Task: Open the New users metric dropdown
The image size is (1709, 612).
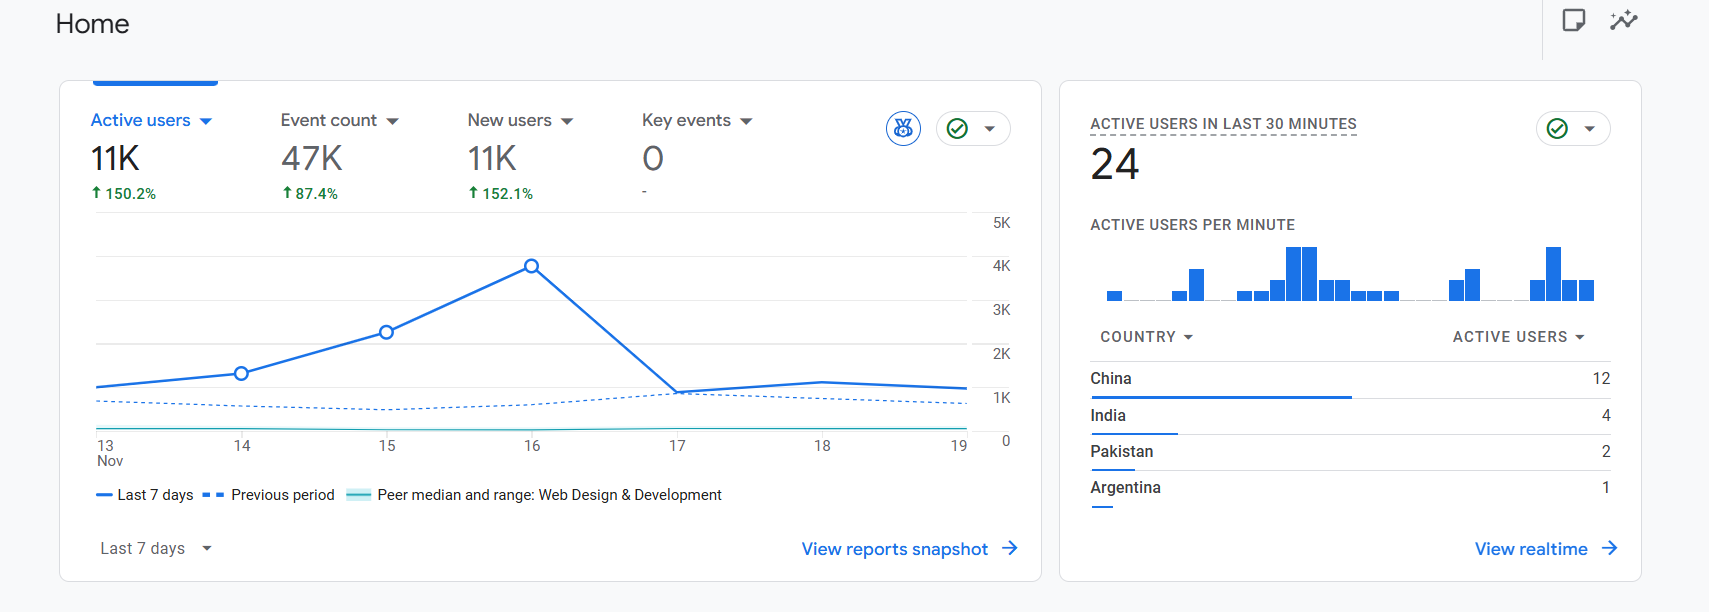Action: point(567,121)
